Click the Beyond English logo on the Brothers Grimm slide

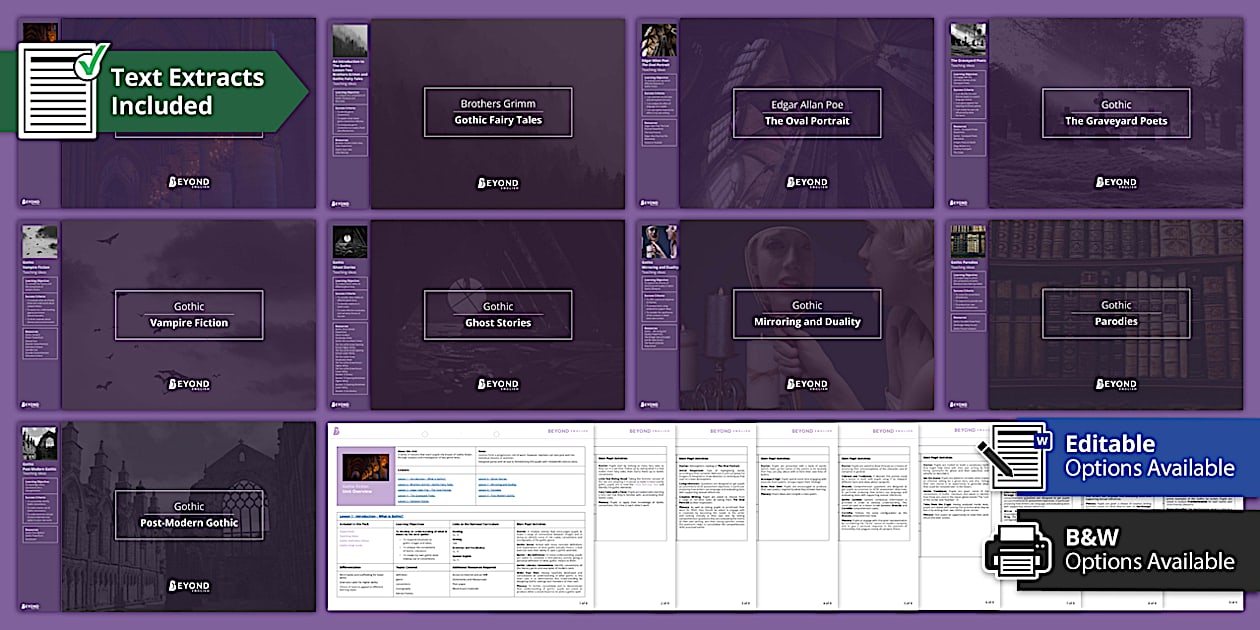coord(497,183)
